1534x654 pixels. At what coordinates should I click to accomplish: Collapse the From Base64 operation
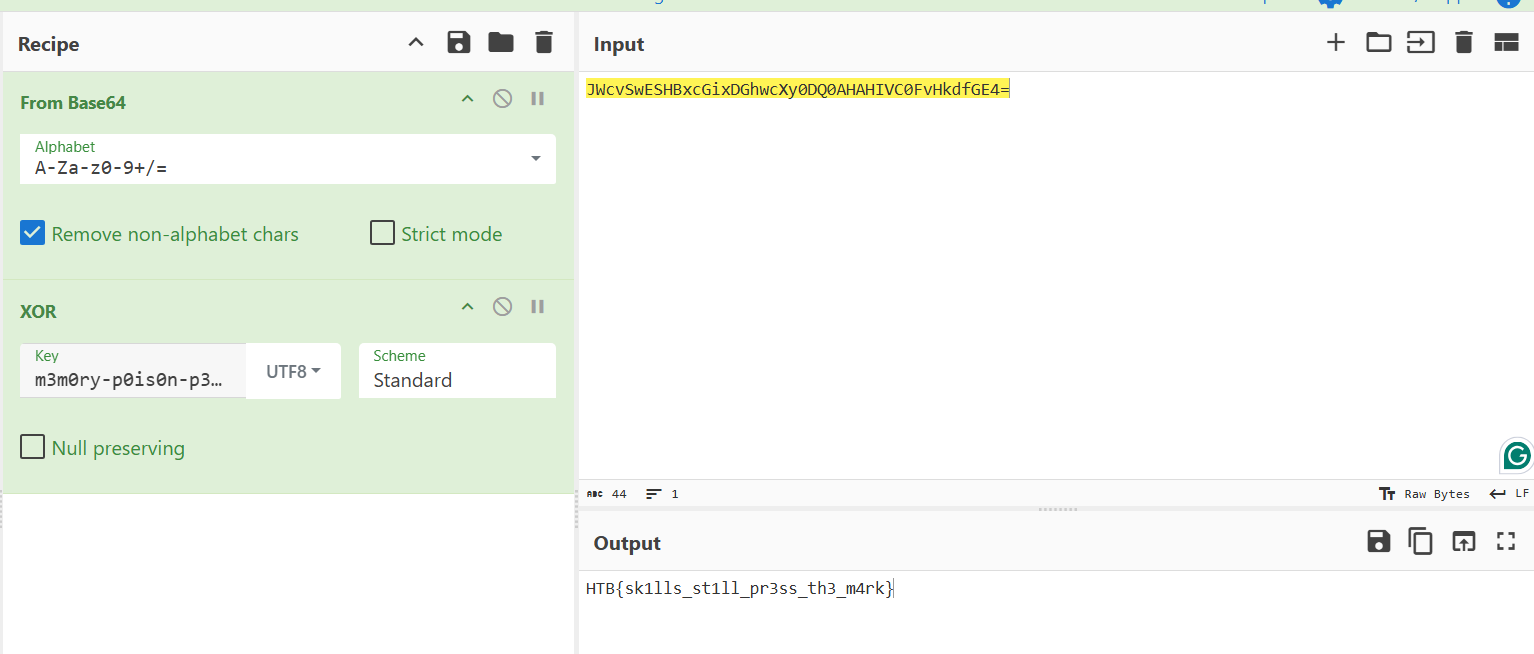coord(467,99)
